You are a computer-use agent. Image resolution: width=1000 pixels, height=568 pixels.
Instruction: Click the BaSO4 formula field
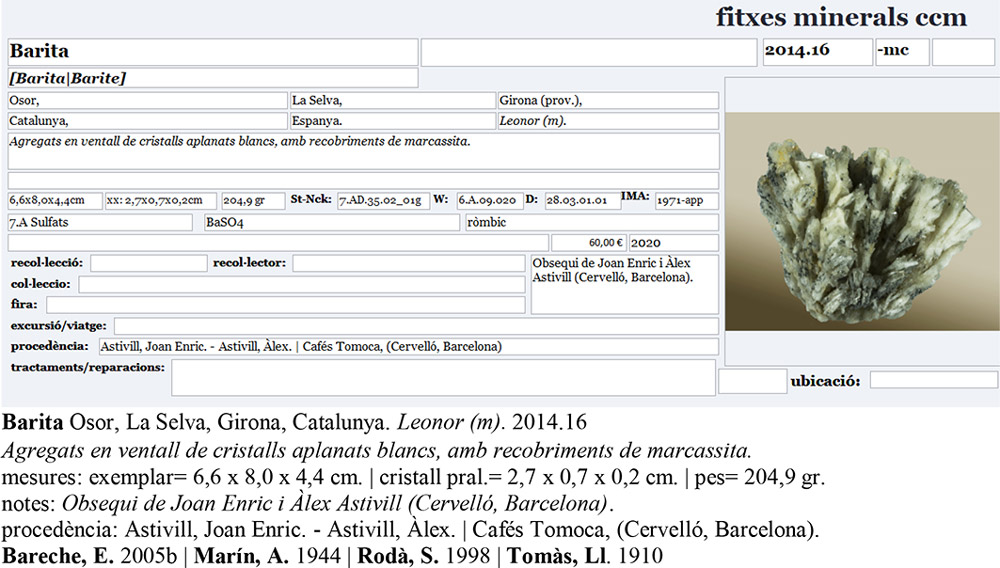click(x=332, y=222)
